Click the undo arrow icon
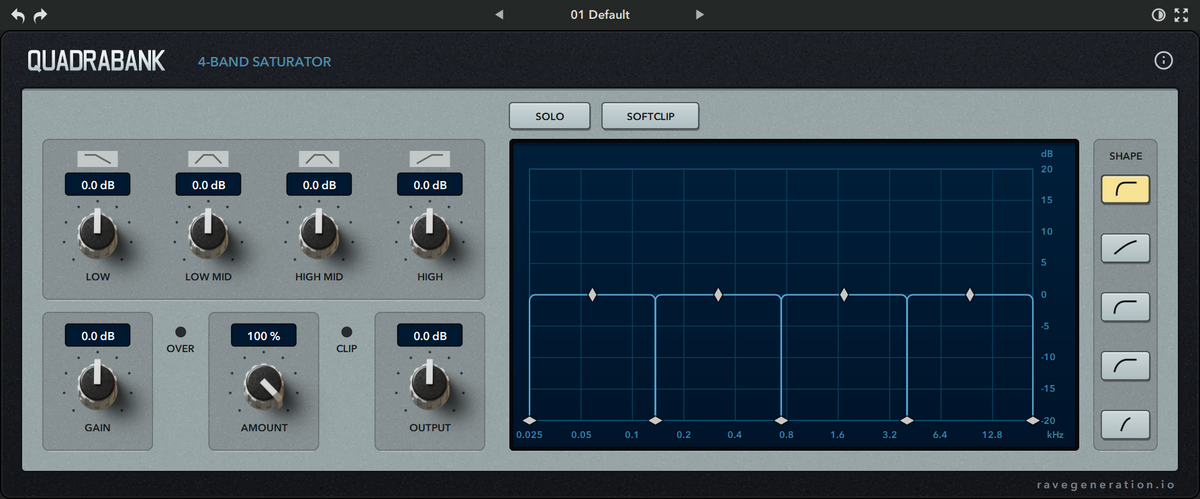The image size is (1200, 499). point(18,15)
